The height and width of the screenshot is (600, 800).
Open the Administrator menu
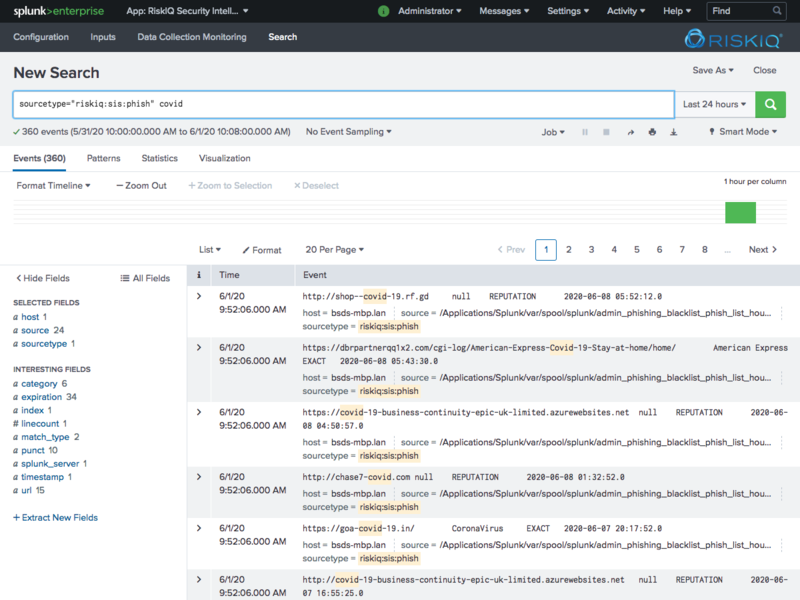(x=430, y=11)
